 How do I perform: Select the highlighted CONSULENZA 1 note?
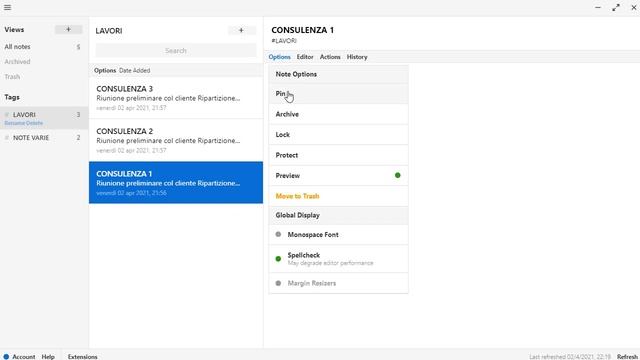point(176,182)
